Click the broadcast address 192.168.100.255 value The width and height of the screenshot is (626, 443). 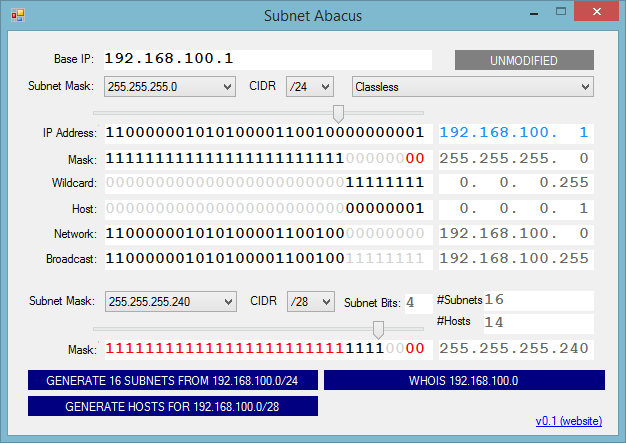coord(516,259)
